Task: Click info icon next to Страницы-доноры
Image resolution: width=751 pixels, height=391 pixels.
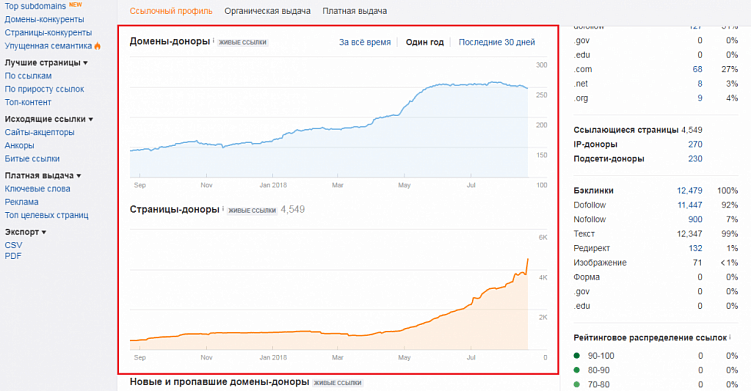Action: 223,208
